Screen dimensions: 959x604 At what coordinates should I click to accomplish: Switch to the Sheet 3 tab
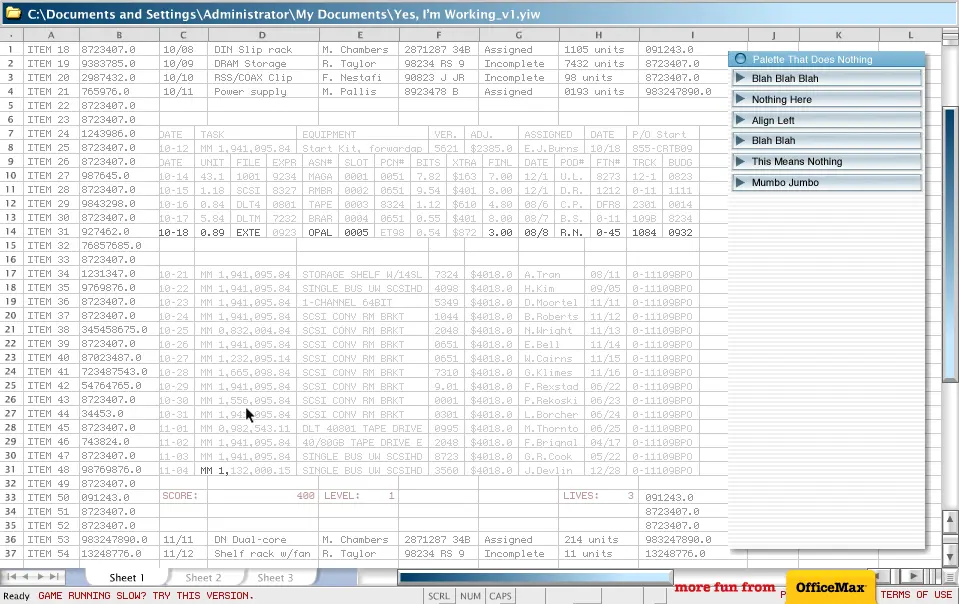coord(275,578)
